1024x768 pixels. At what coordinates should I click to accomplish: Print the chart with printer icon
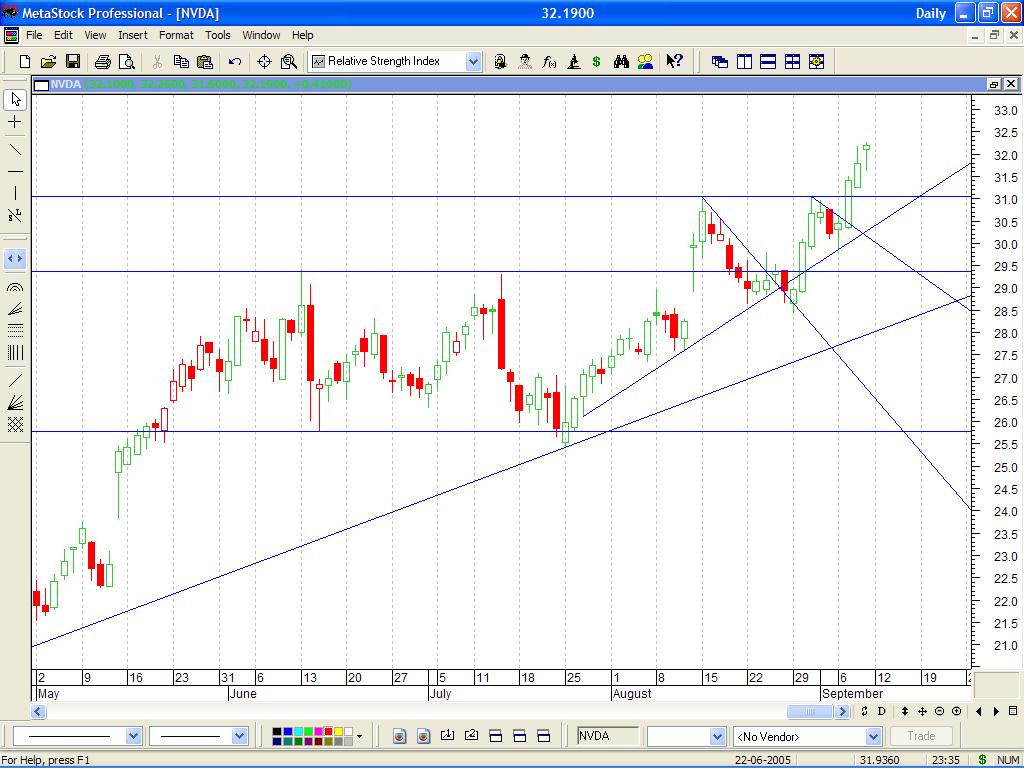point(103,61)
